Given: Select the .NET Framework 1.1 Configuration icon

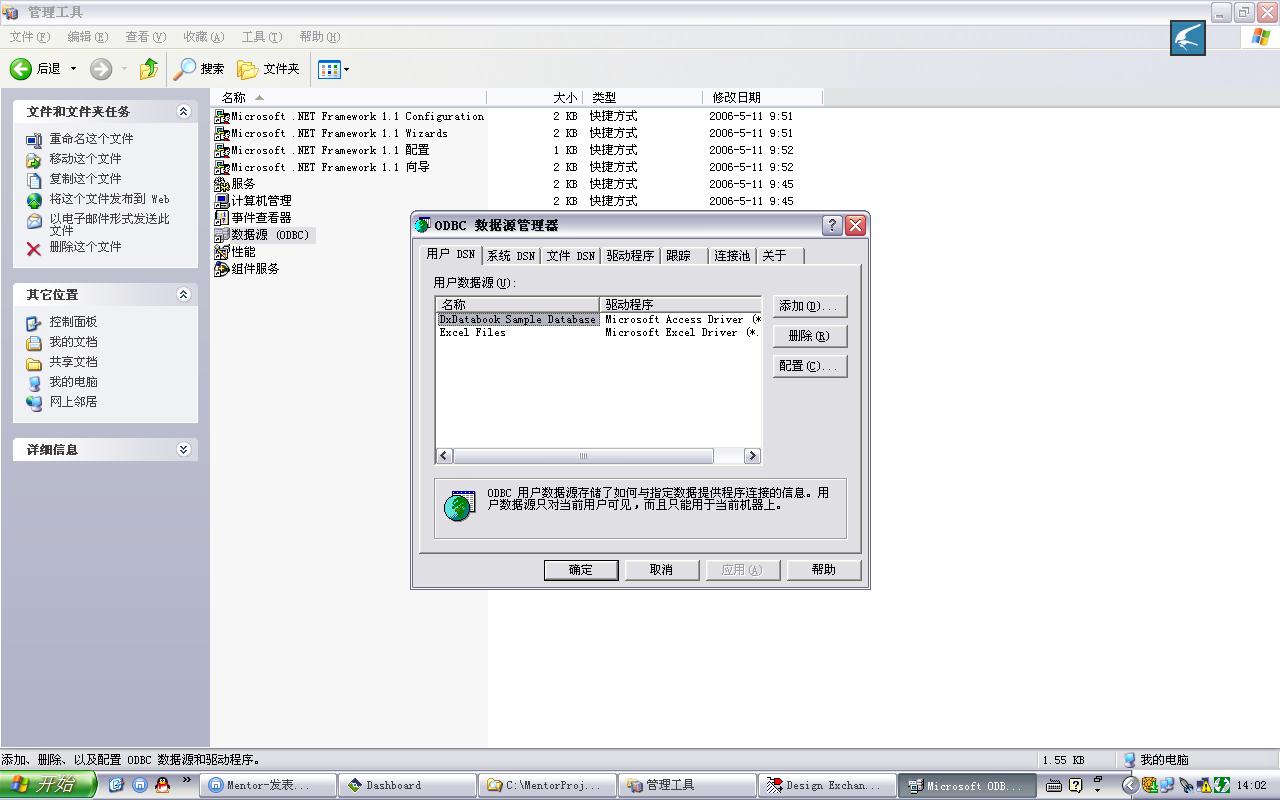Looking at the screenshot, I should tap(222, 116).
